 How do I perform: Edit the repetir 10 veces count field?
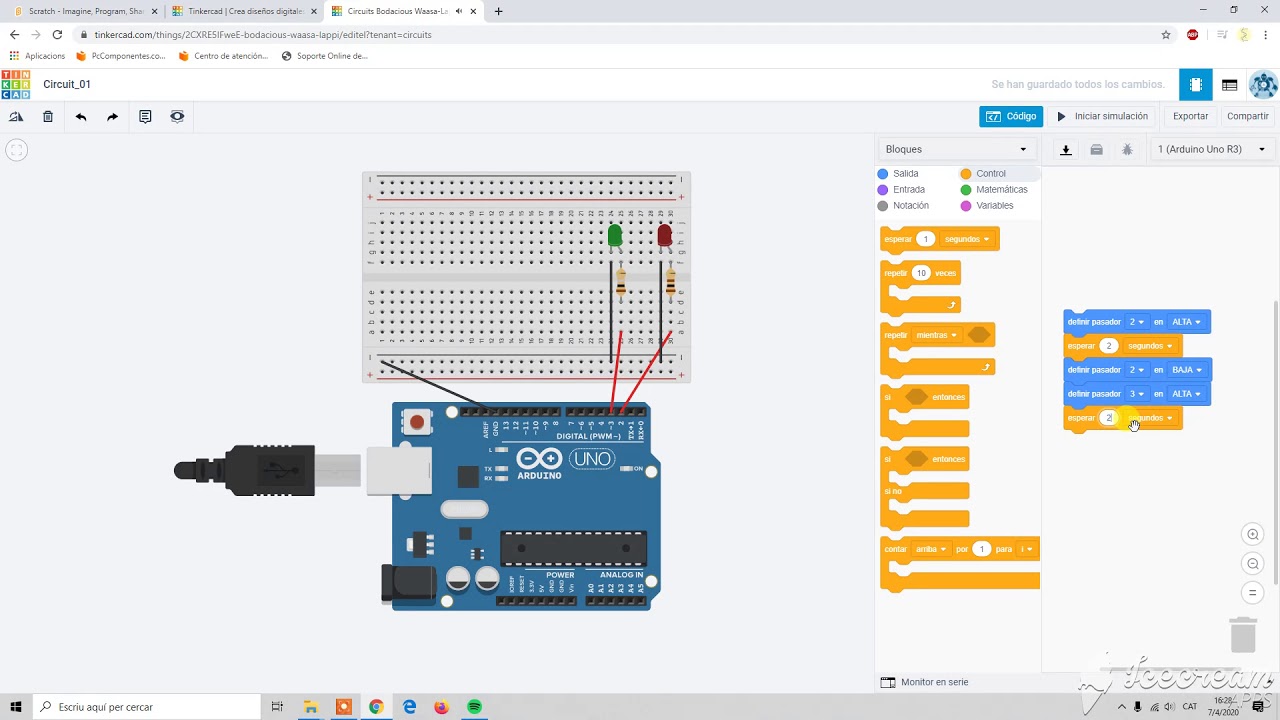(x=921, y=273)
